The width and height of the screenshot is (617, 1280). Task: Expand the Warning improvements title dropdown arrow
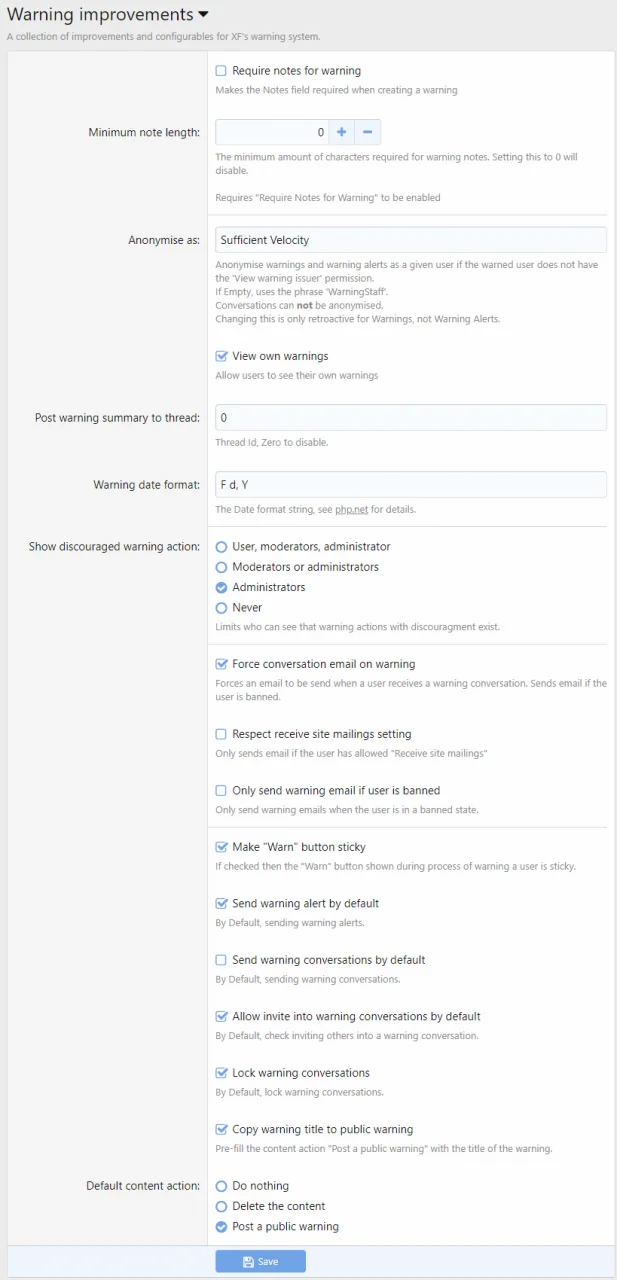point(203,14)
